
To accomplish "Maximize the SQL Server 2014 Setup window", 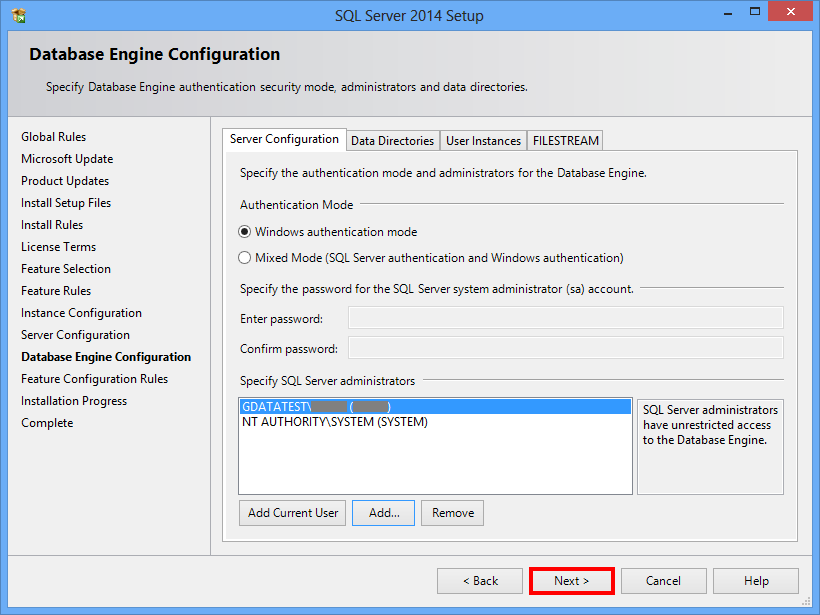I will 755,12.
